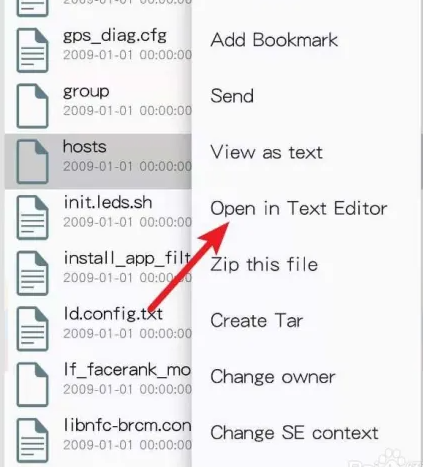Select the libnfc-brcm.con file icon
Image resolution: width=423 pixels, height=467 pixels.
click(32, 440)
